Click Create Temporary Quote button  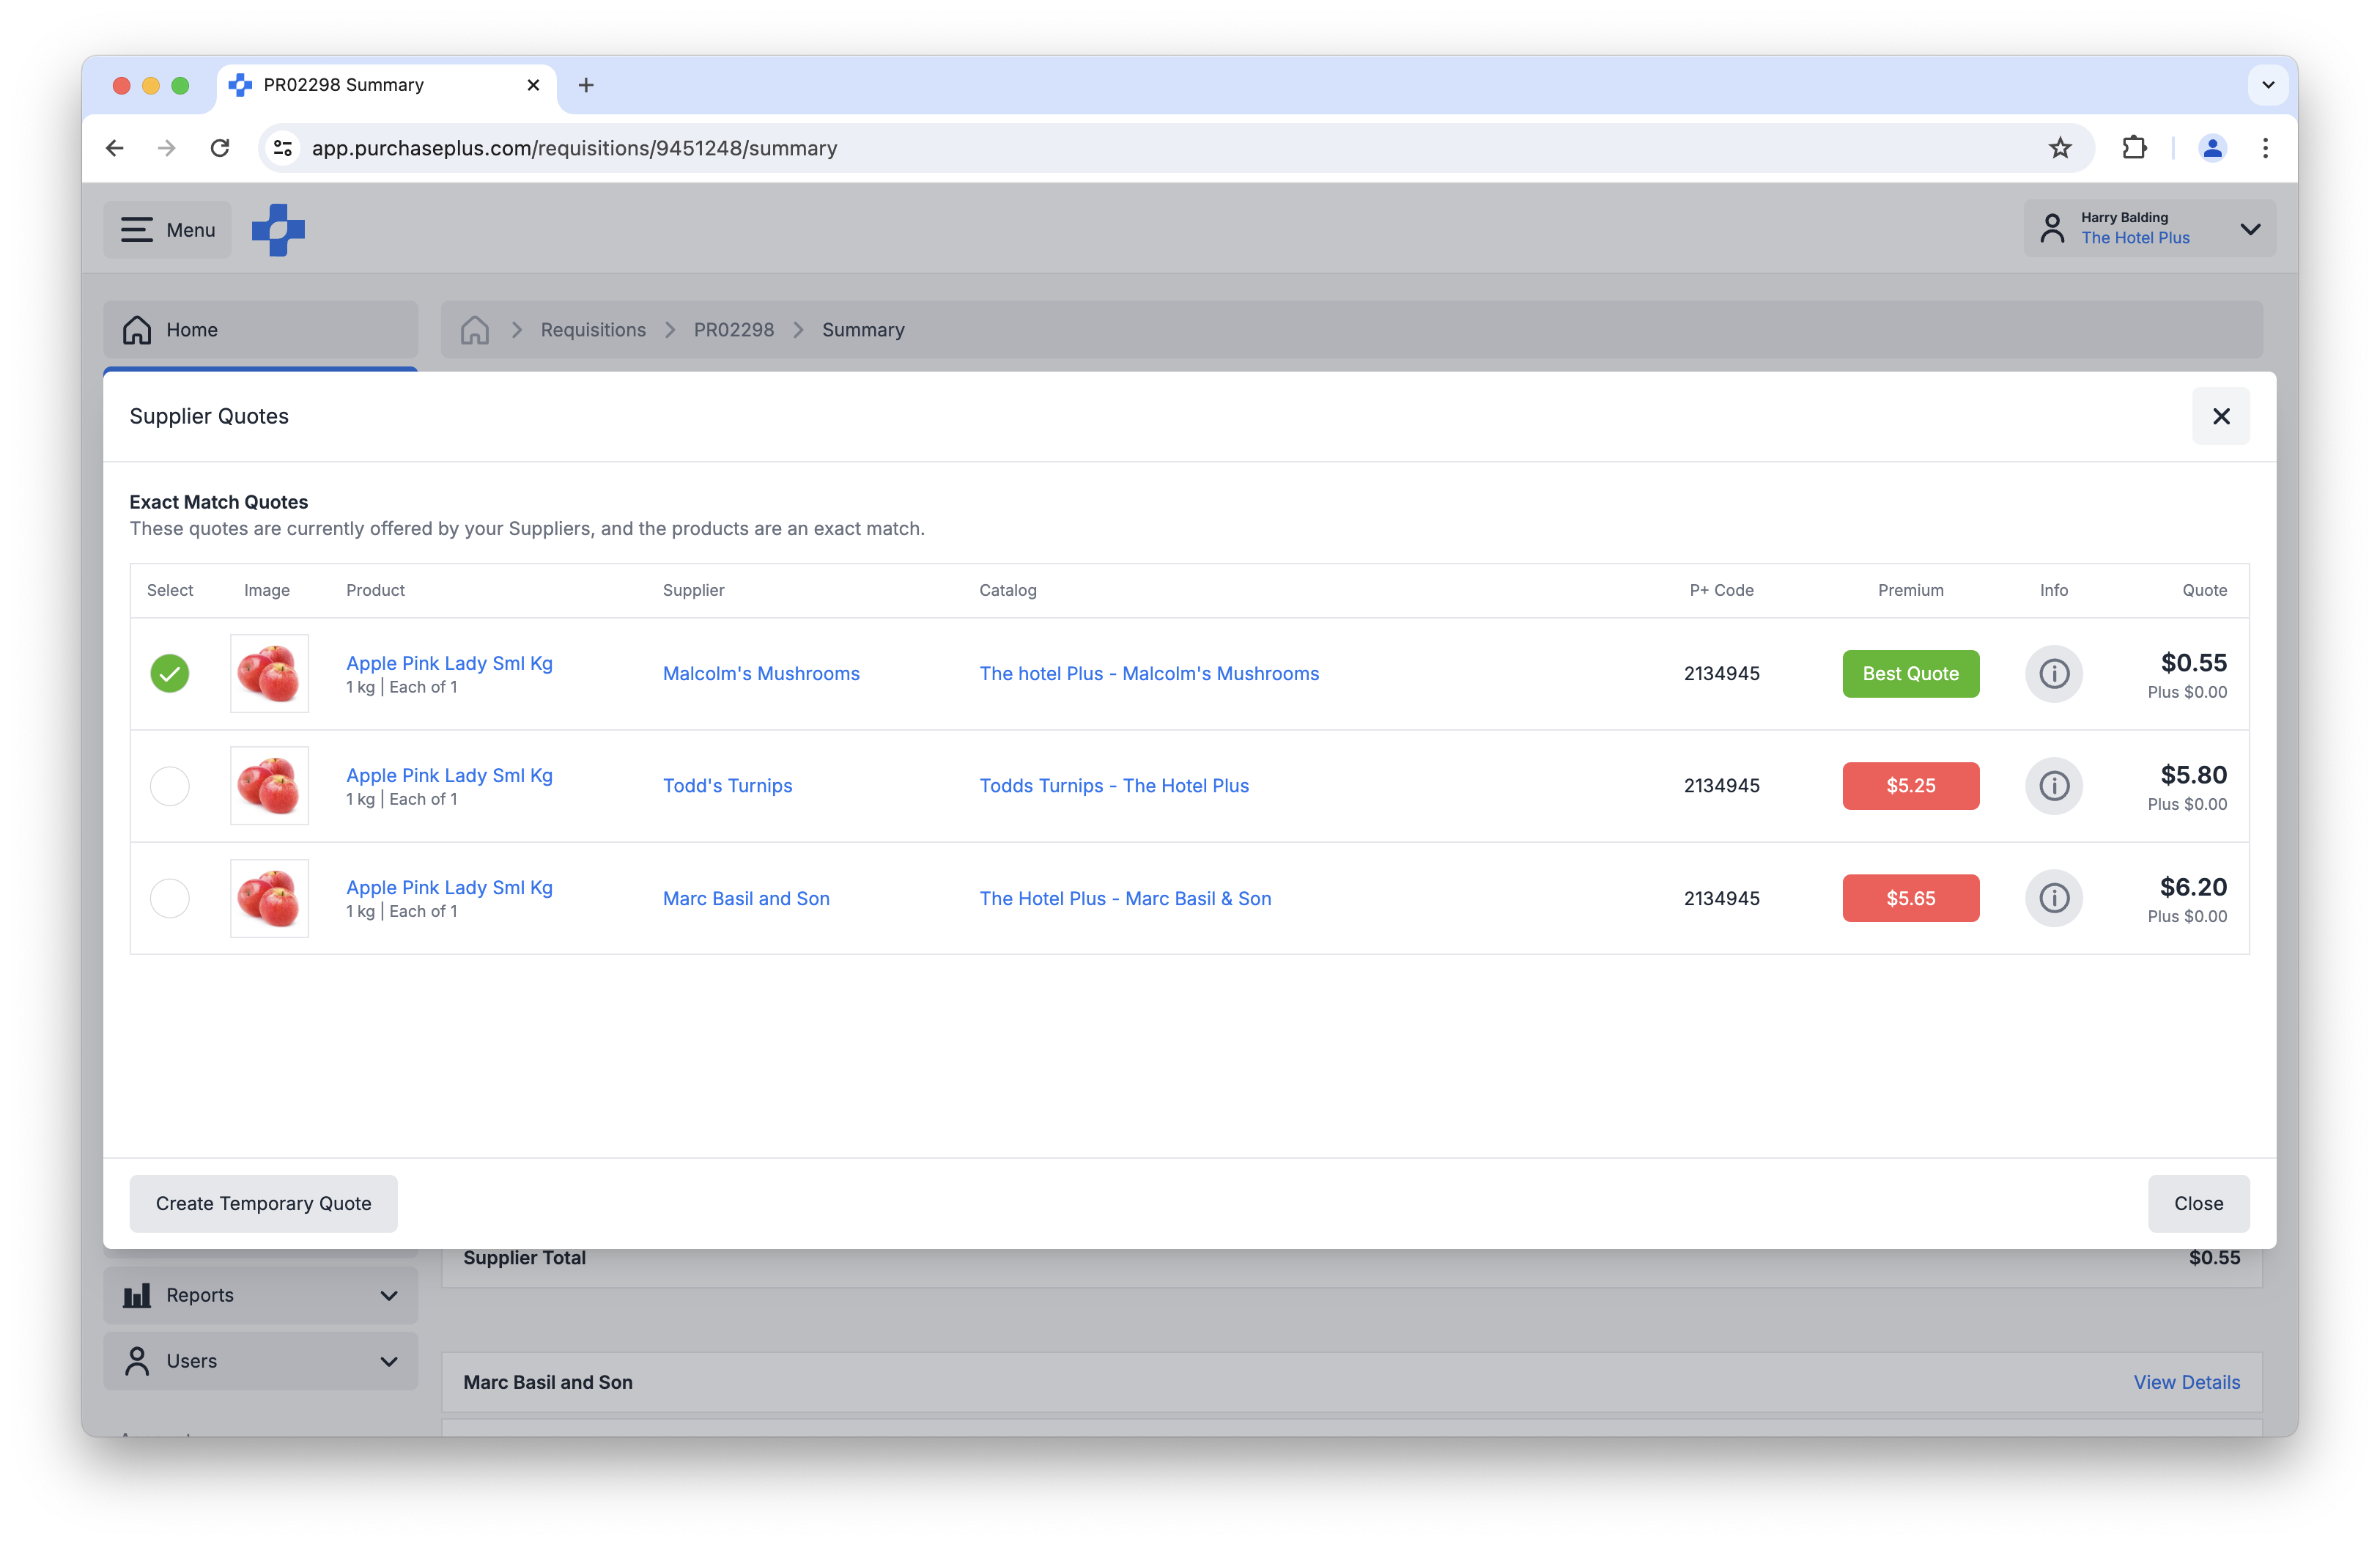click(263, 1203)
